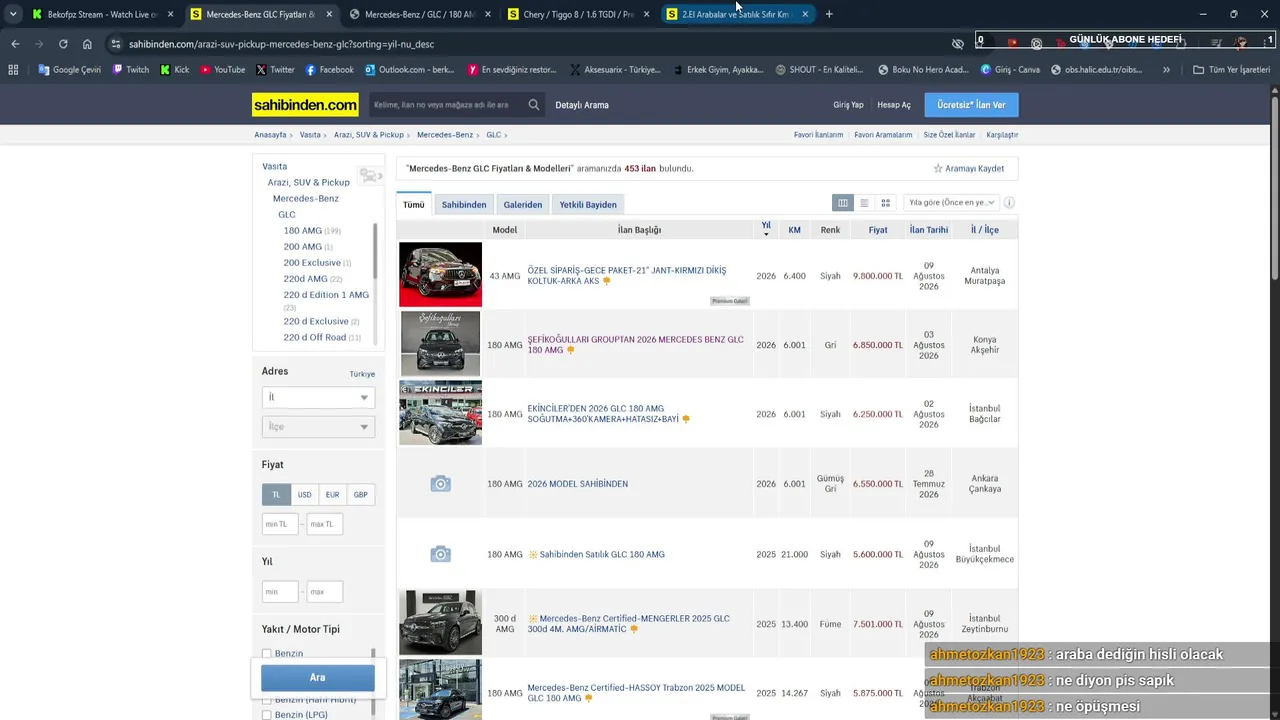Tick the Benzin fuel checkbox
This screenshot has height=720, width=1280.
267,654
